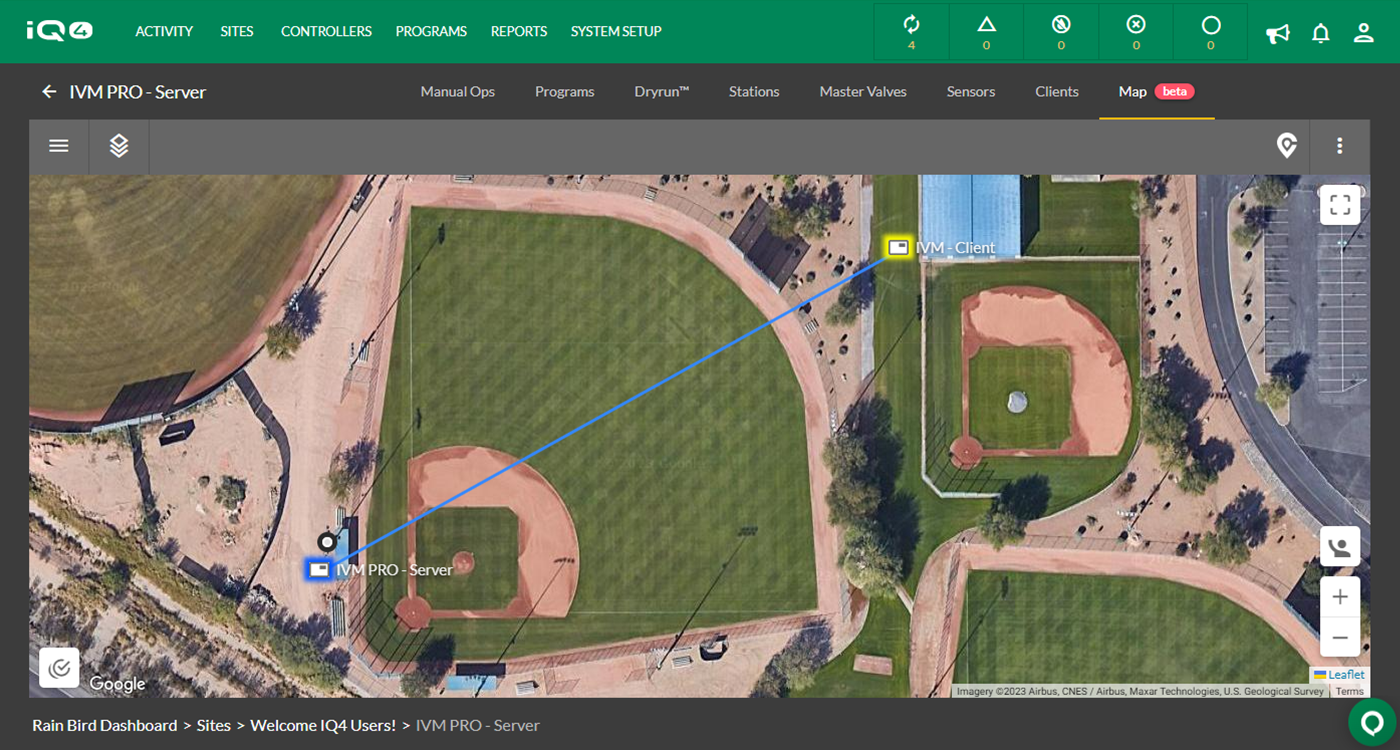Image resolution: width=1400 pixels, height=750 pixels.
Task: Open the megaphone announcements icon
Action: coord(1277,33)
